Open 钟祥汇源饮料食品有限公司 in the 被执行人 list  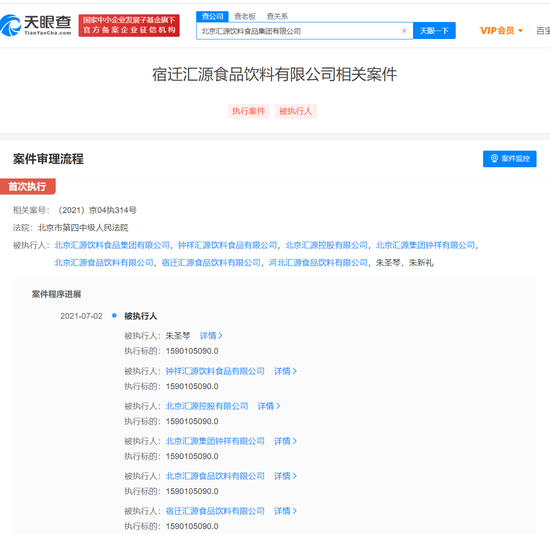click(x=228, y=245)
